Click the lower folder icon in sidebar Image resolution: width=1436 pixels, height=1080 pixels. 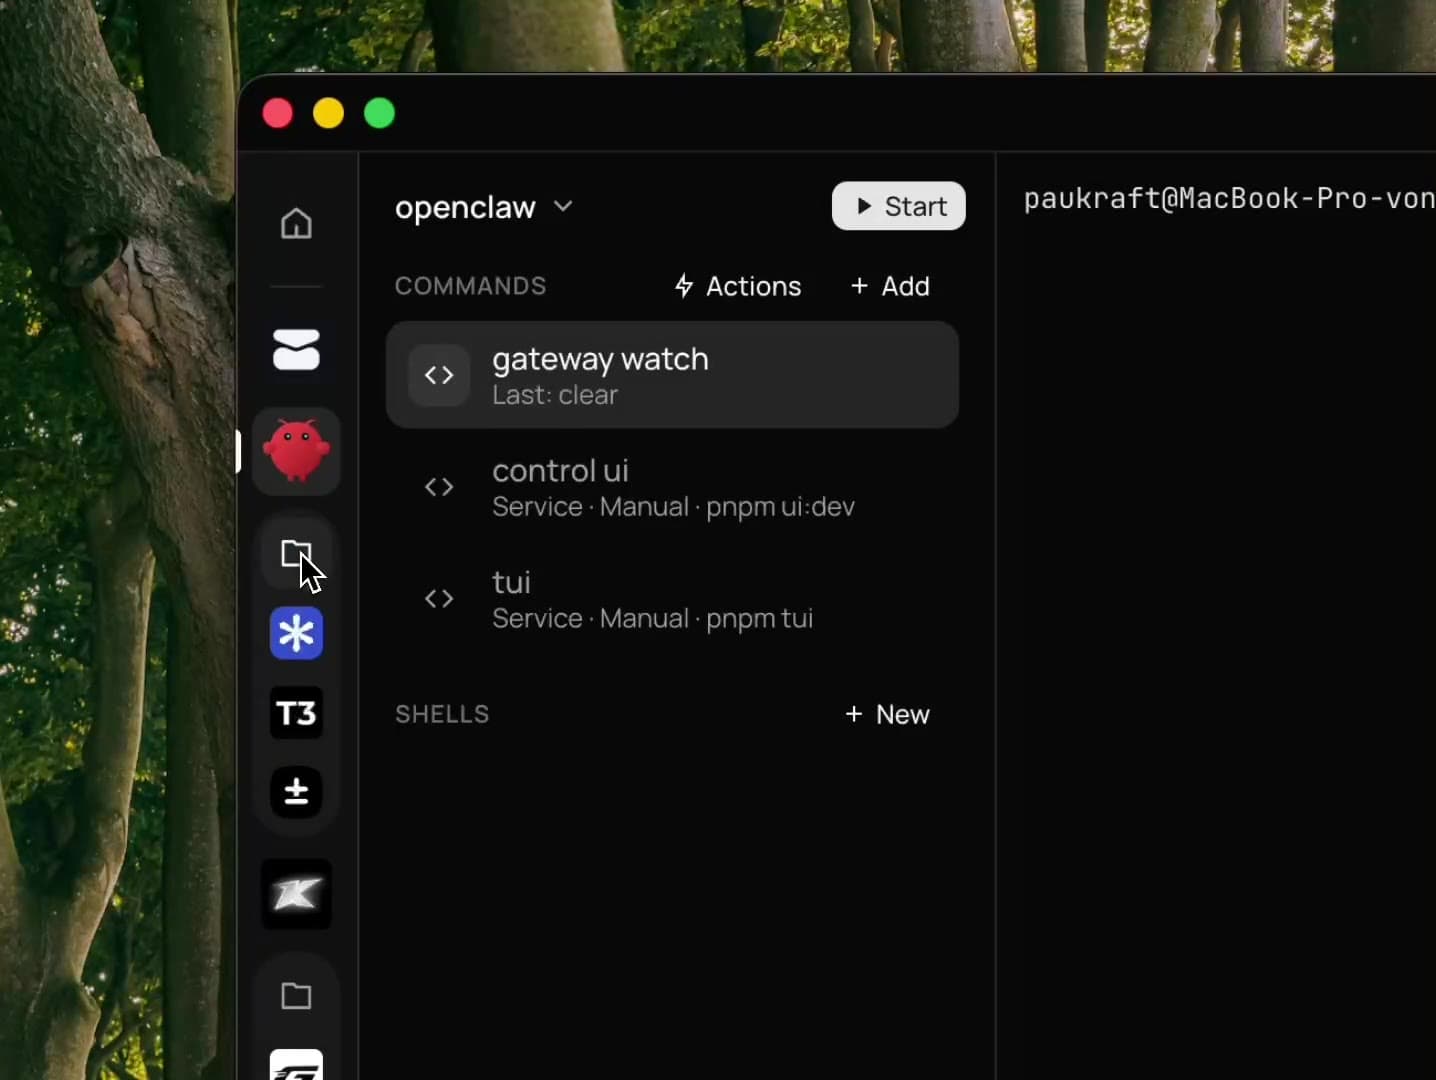(296, 996)
